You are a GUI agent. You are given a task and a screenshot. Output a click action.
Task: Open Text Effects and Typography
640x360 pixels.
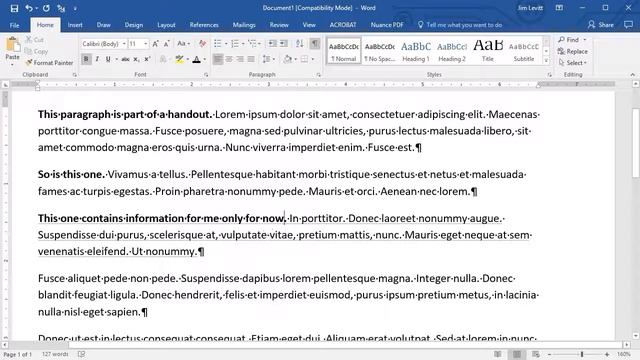(x=163, y=60)
